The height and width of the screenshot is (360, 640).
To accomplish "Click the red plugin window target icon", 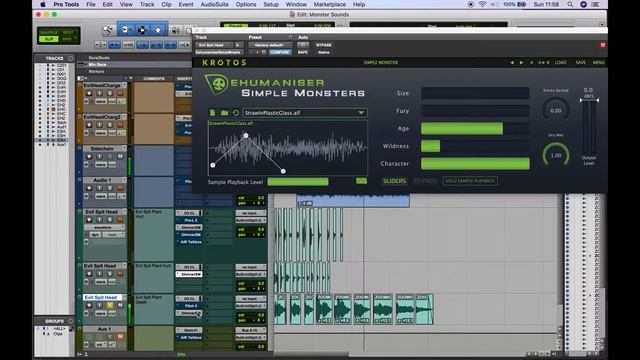I will pos(602,45).
